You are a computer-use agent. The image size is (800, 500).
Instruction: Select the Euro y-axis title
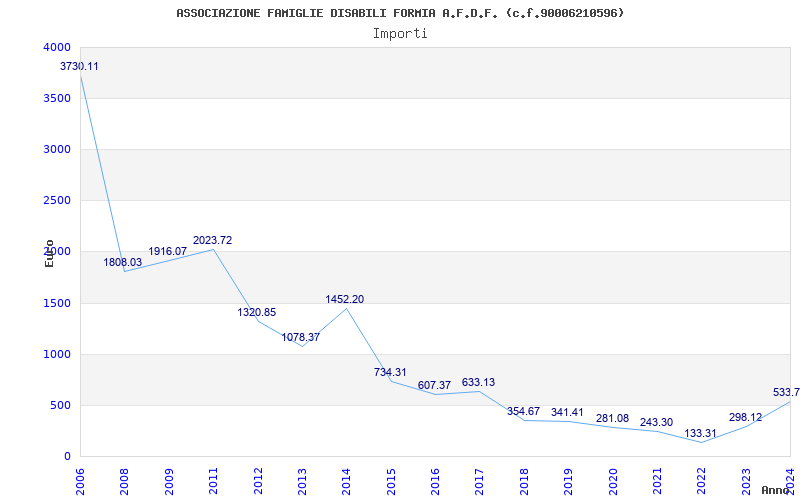coord(49,253)
